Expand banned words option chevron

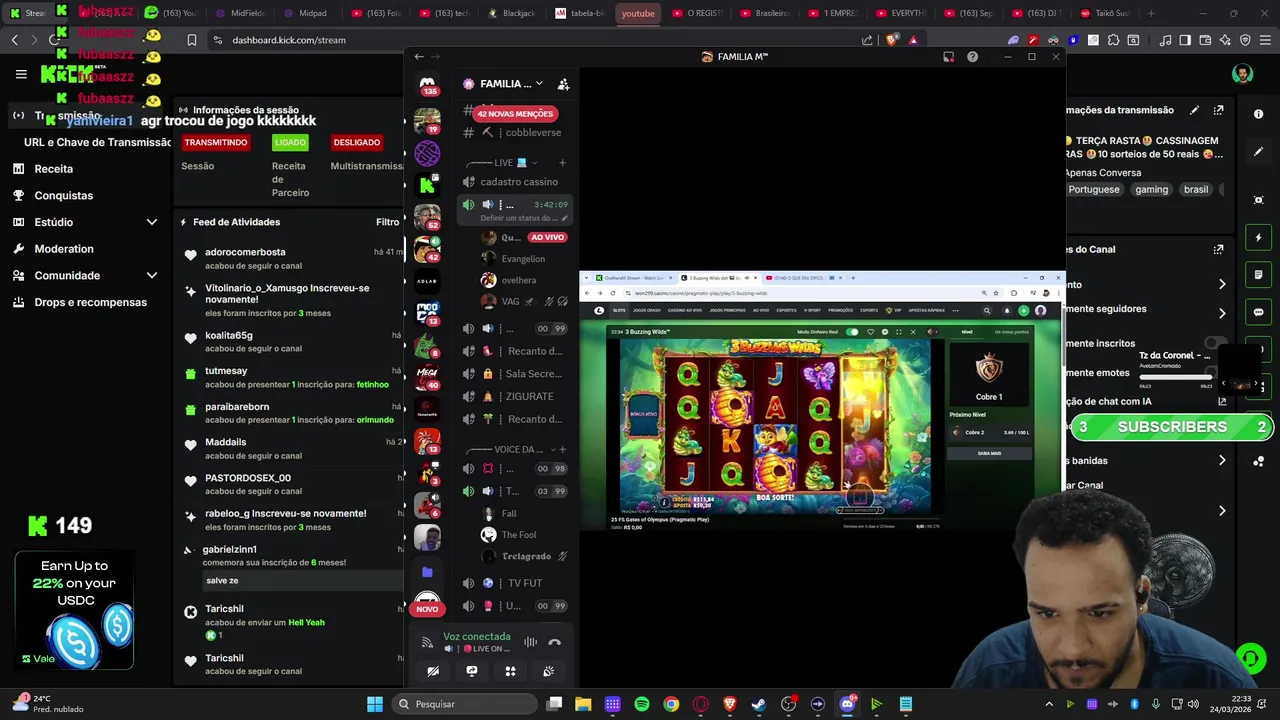point(1222,461)
